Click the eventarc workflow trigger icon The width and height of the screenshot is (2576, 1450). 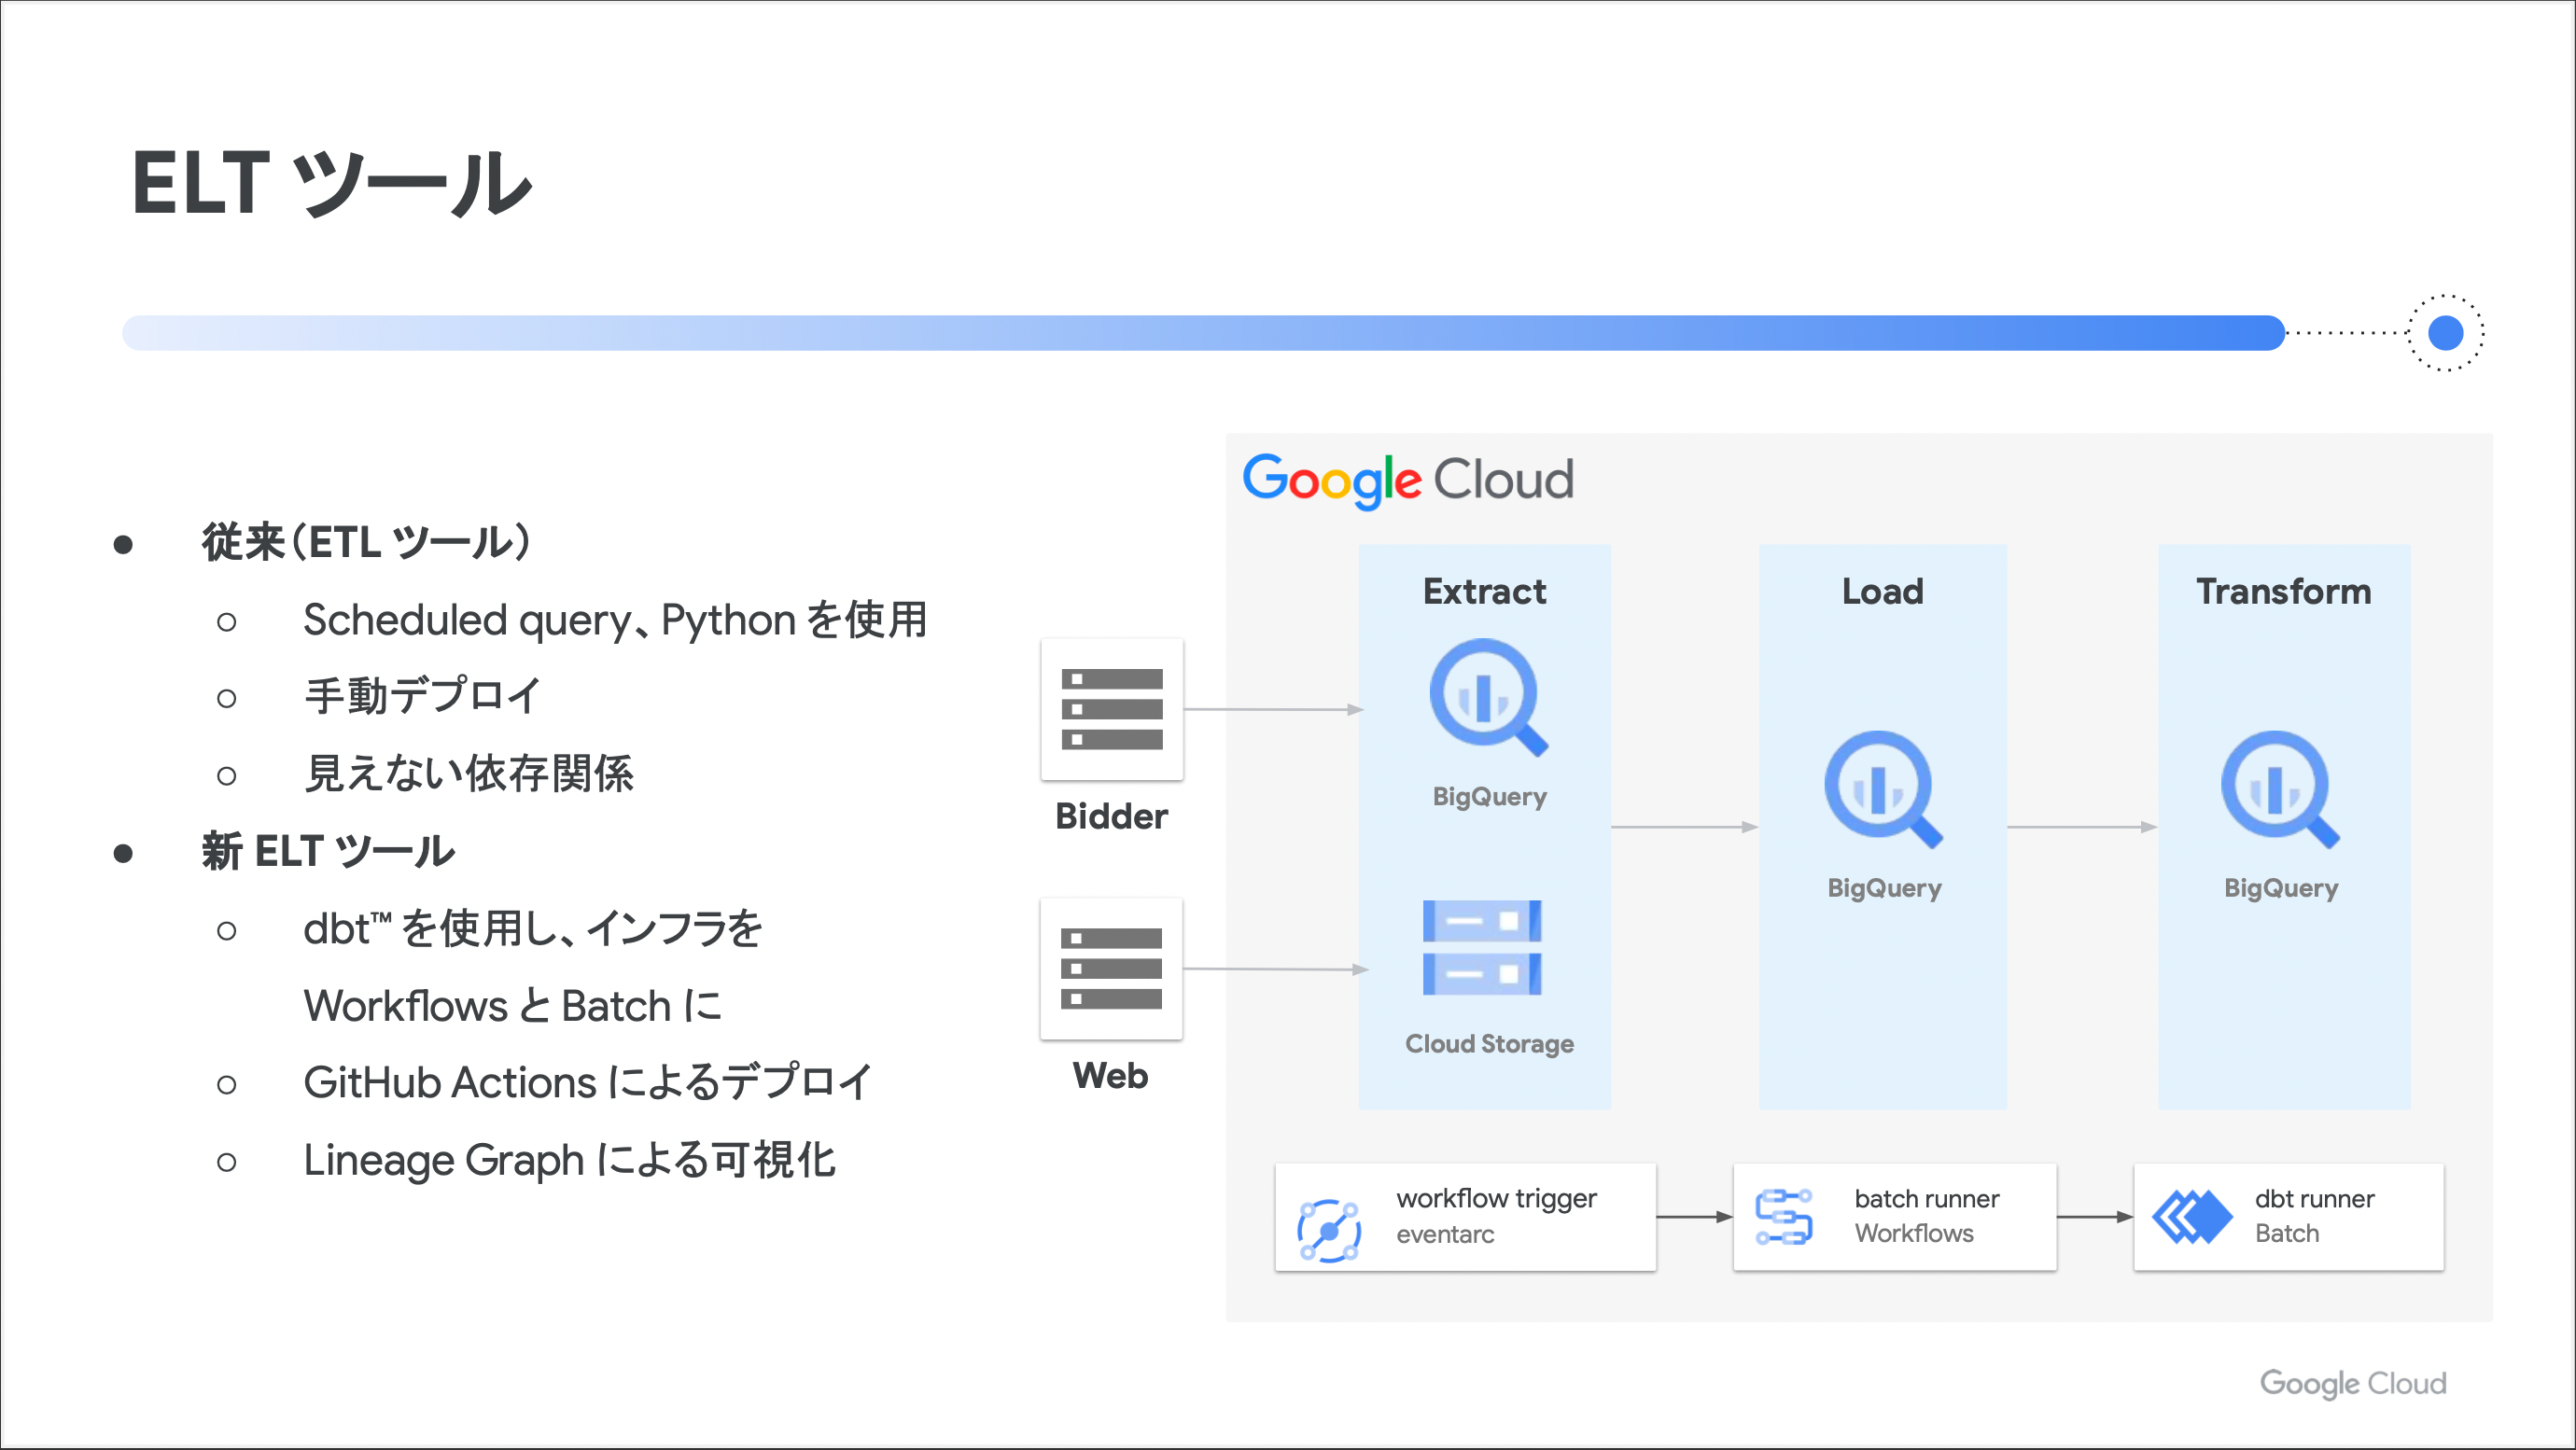pos(1328,1229)
